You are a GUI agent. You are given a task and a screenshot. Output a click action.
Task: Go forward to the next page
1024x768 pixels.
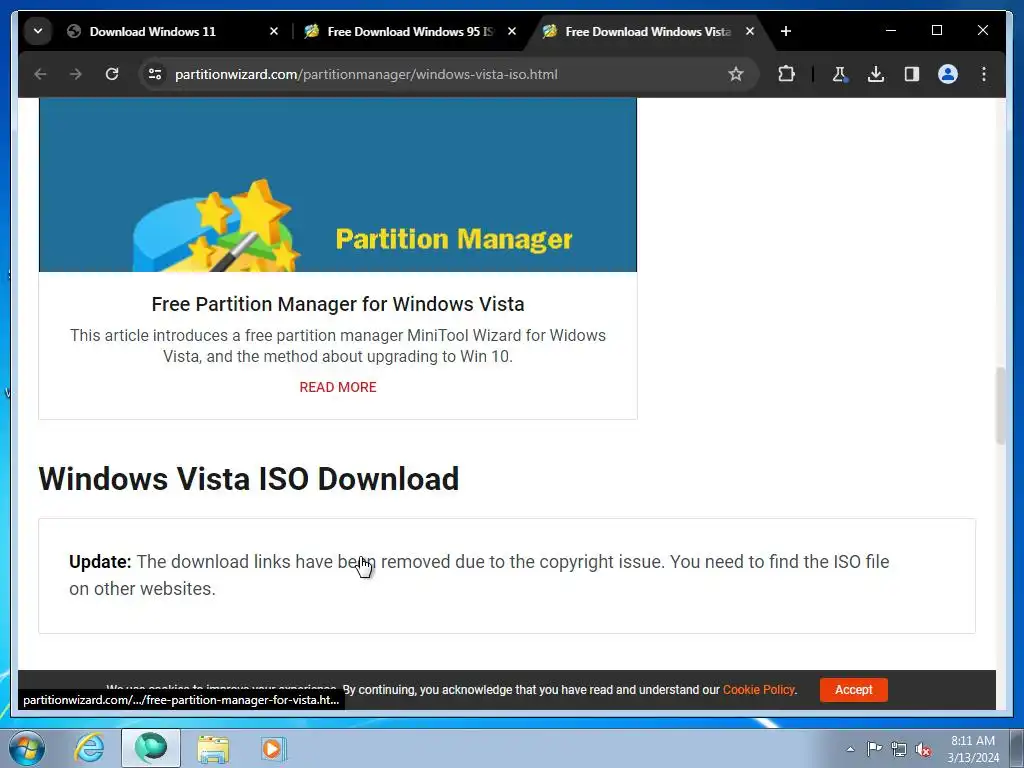coord(76,74)
